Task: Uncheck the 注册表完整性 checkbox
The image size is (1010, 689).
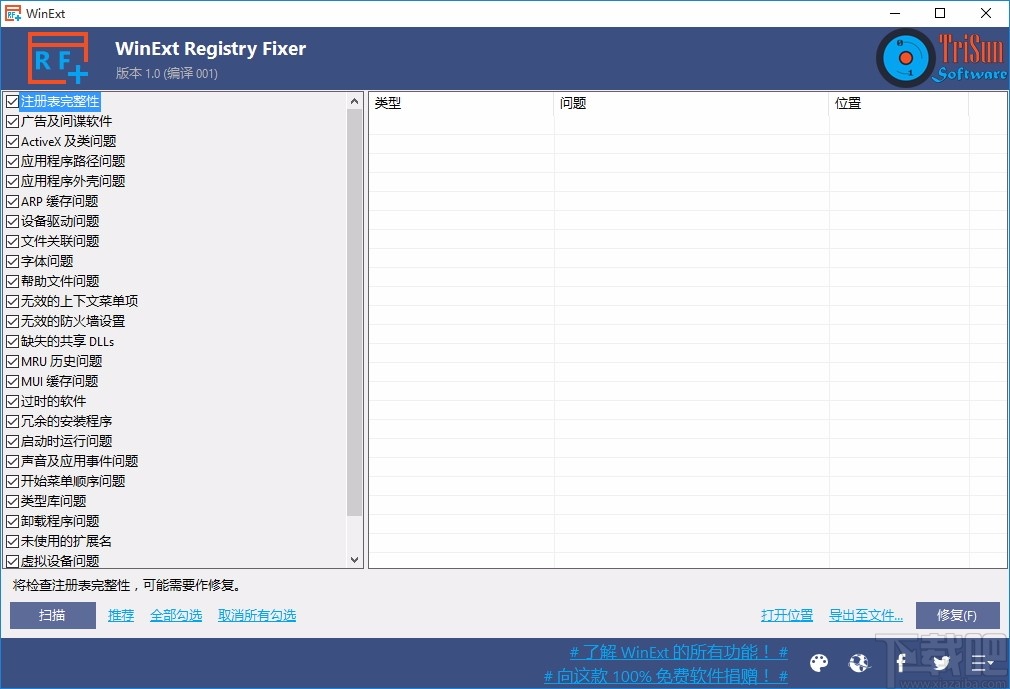Action: coord(11,101)
